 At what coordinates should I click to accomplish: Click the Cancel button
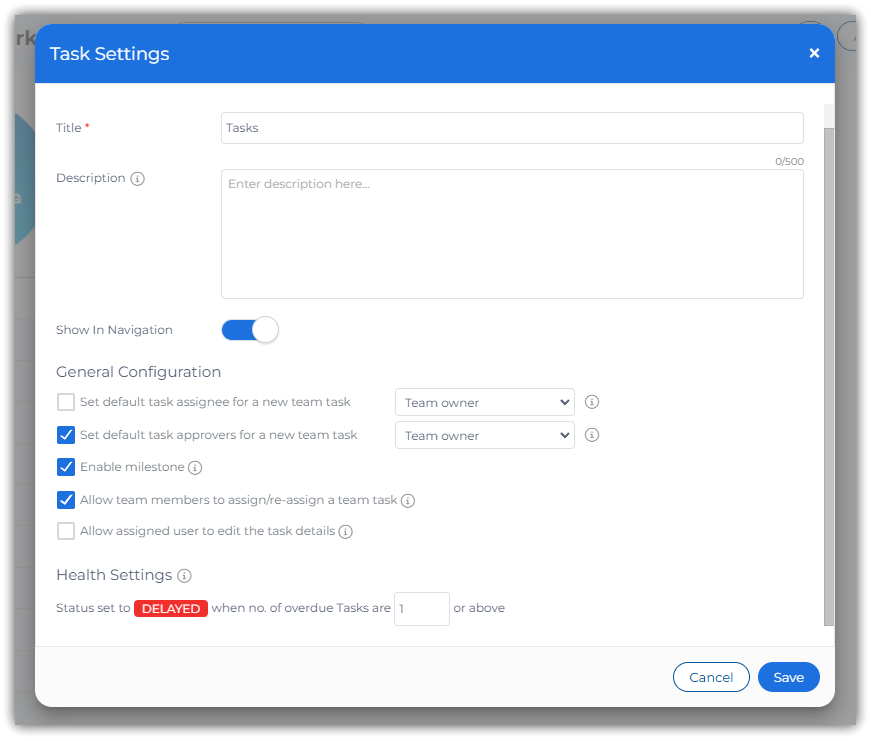pyautogui.click(x=711, y=677)
